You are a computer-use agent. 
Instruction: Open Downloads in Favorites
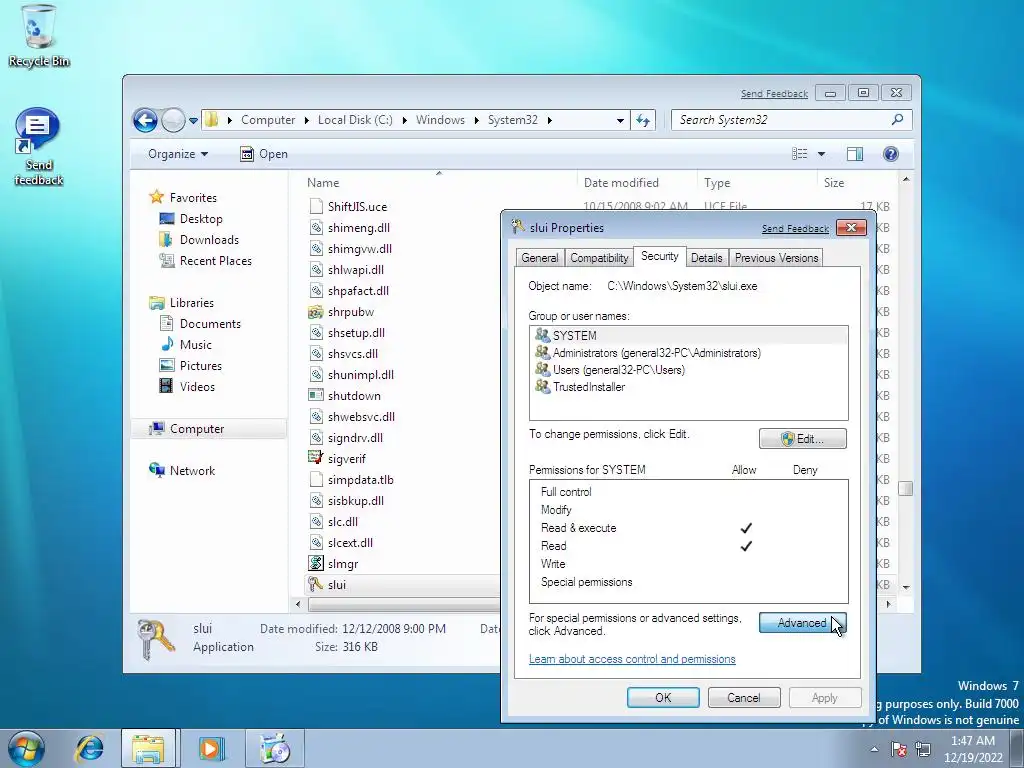pos(199,240)
